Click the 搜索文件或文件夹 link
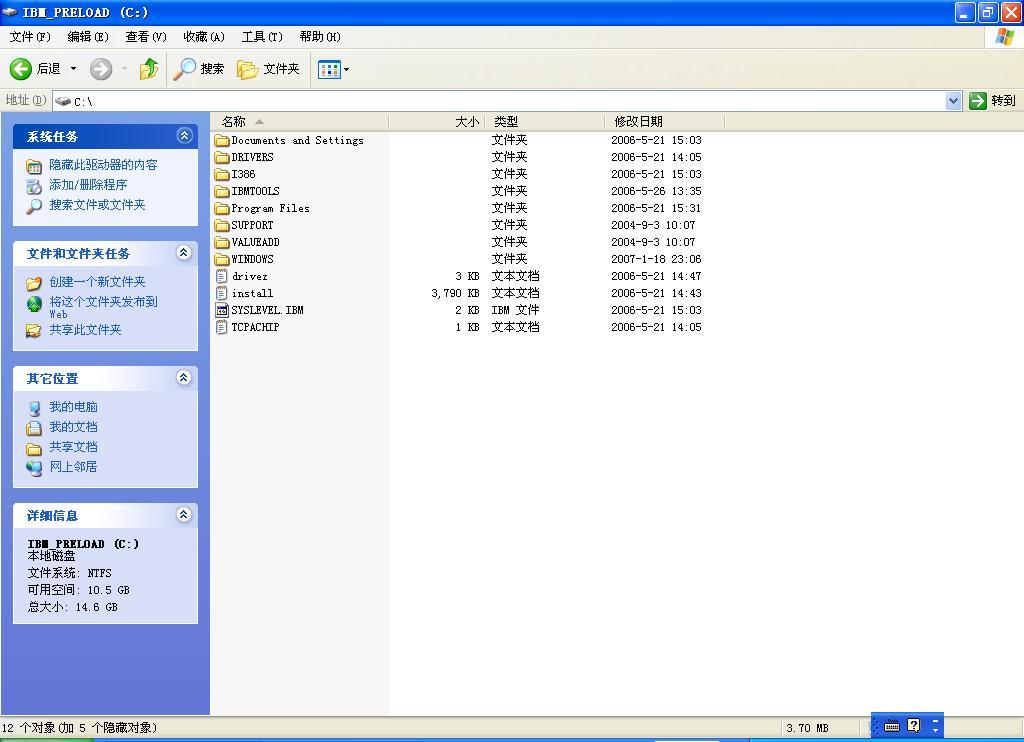 (97, 205)
